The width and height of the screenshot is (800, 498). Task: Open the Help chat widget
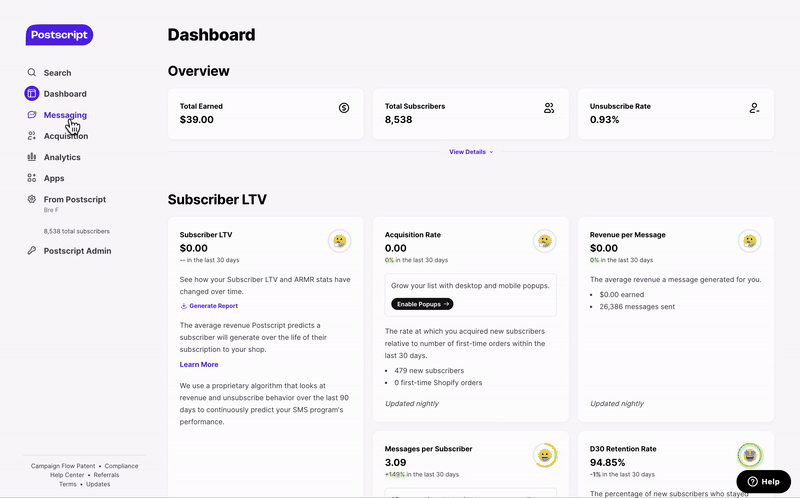763,481
